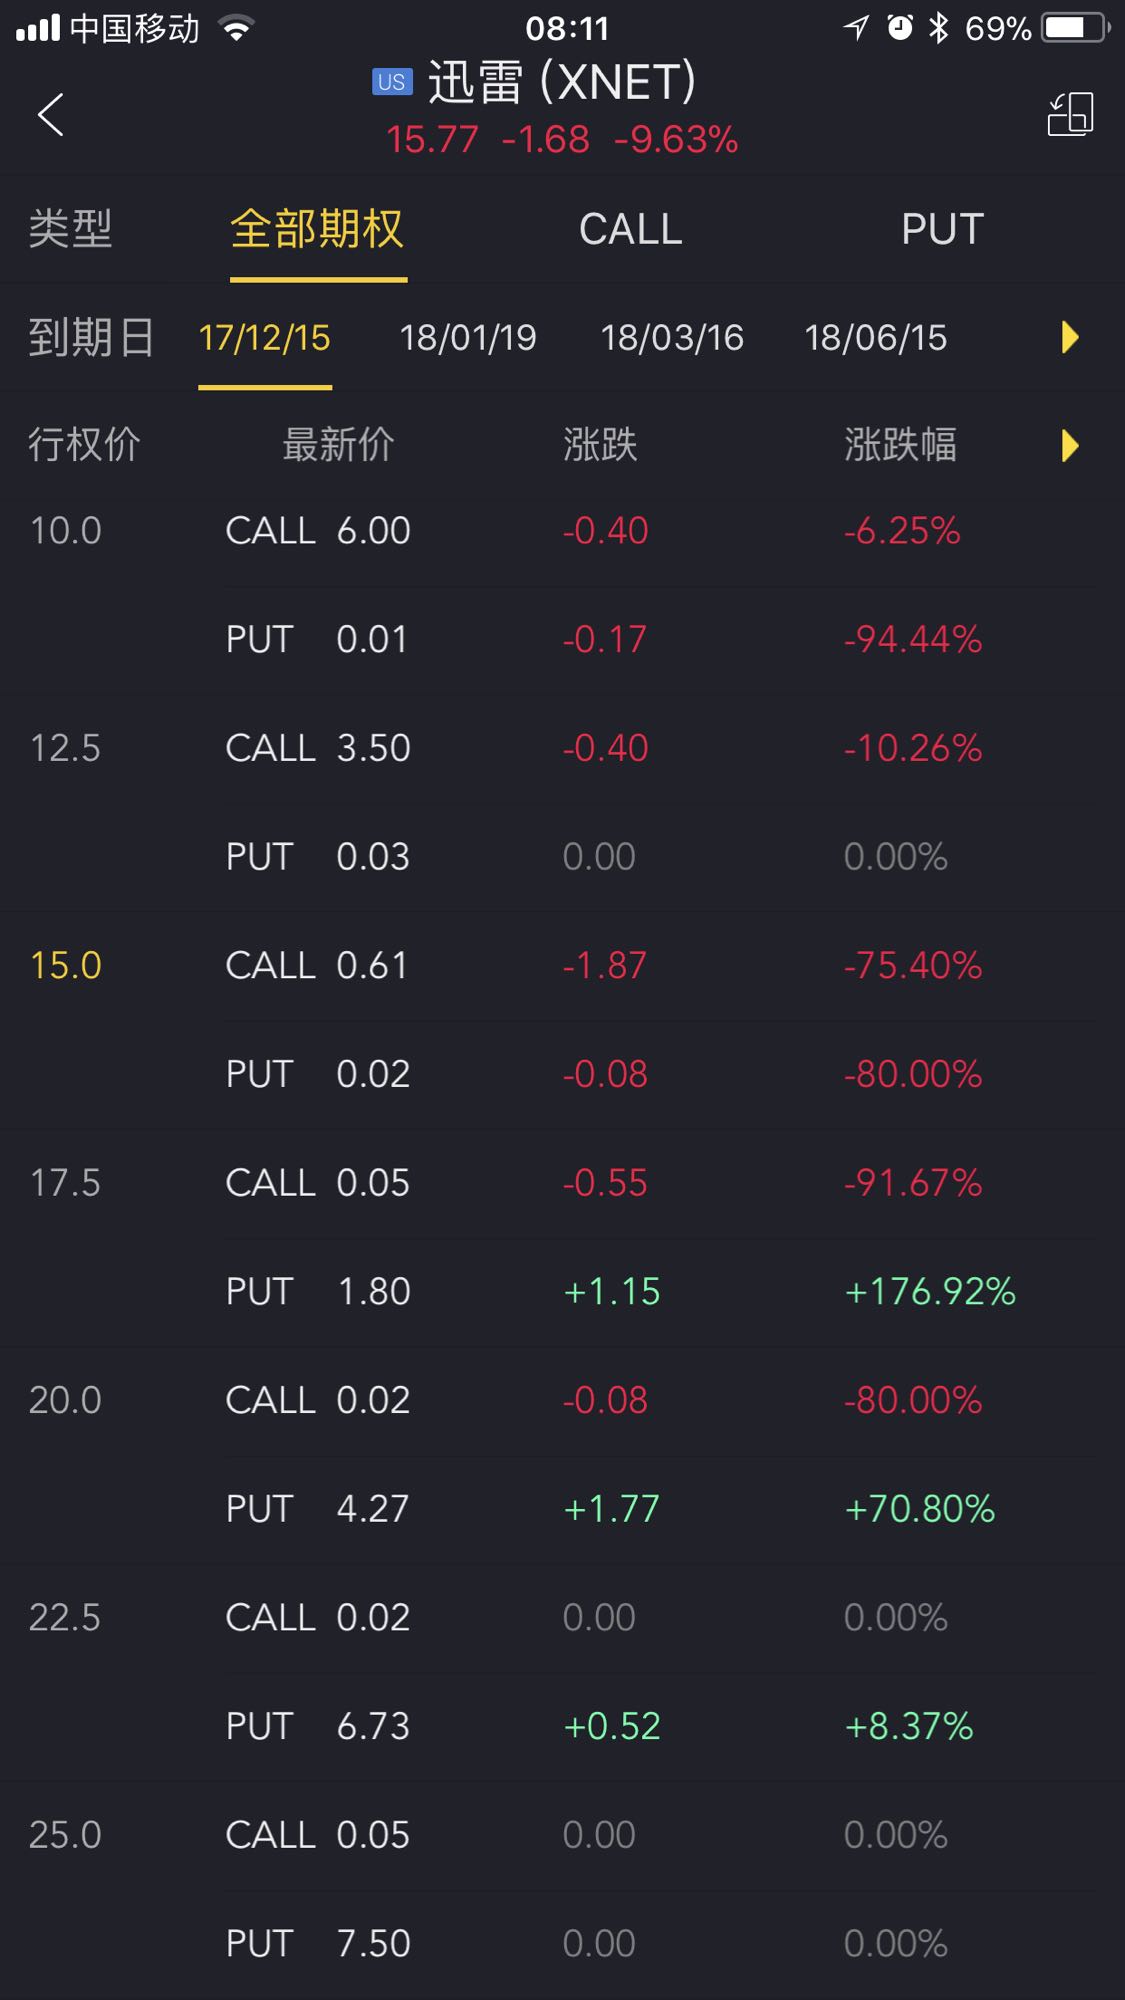1125x2000 pixels.
Task: Choose expiration date 18/01/19
Action: [468, 338]
